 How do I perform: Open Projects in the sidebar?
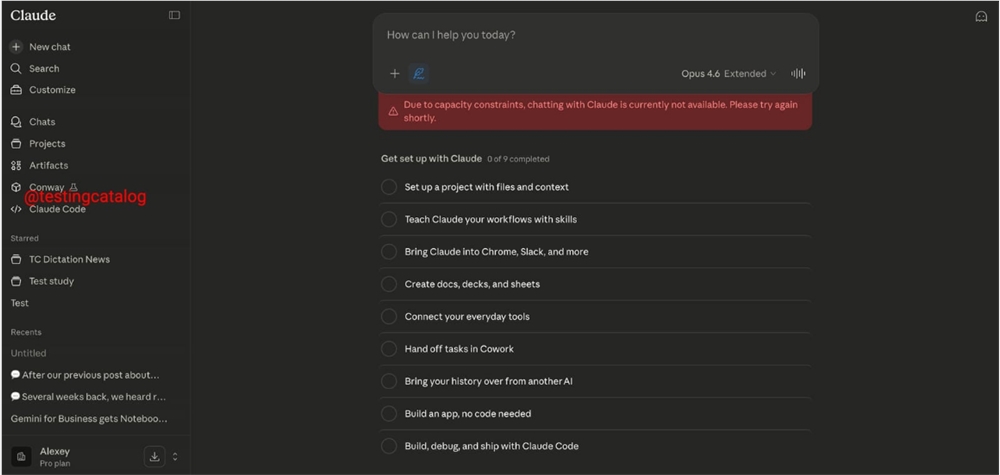47,144
